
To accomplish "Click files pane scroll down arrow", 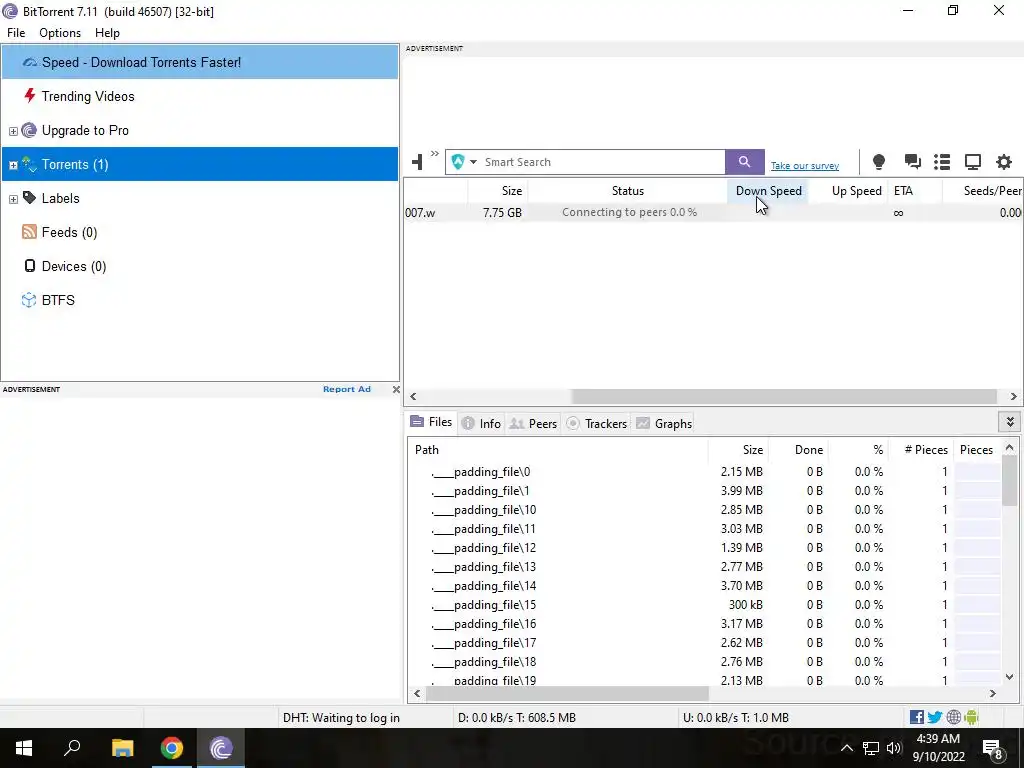I will (x=1009, y=677).
